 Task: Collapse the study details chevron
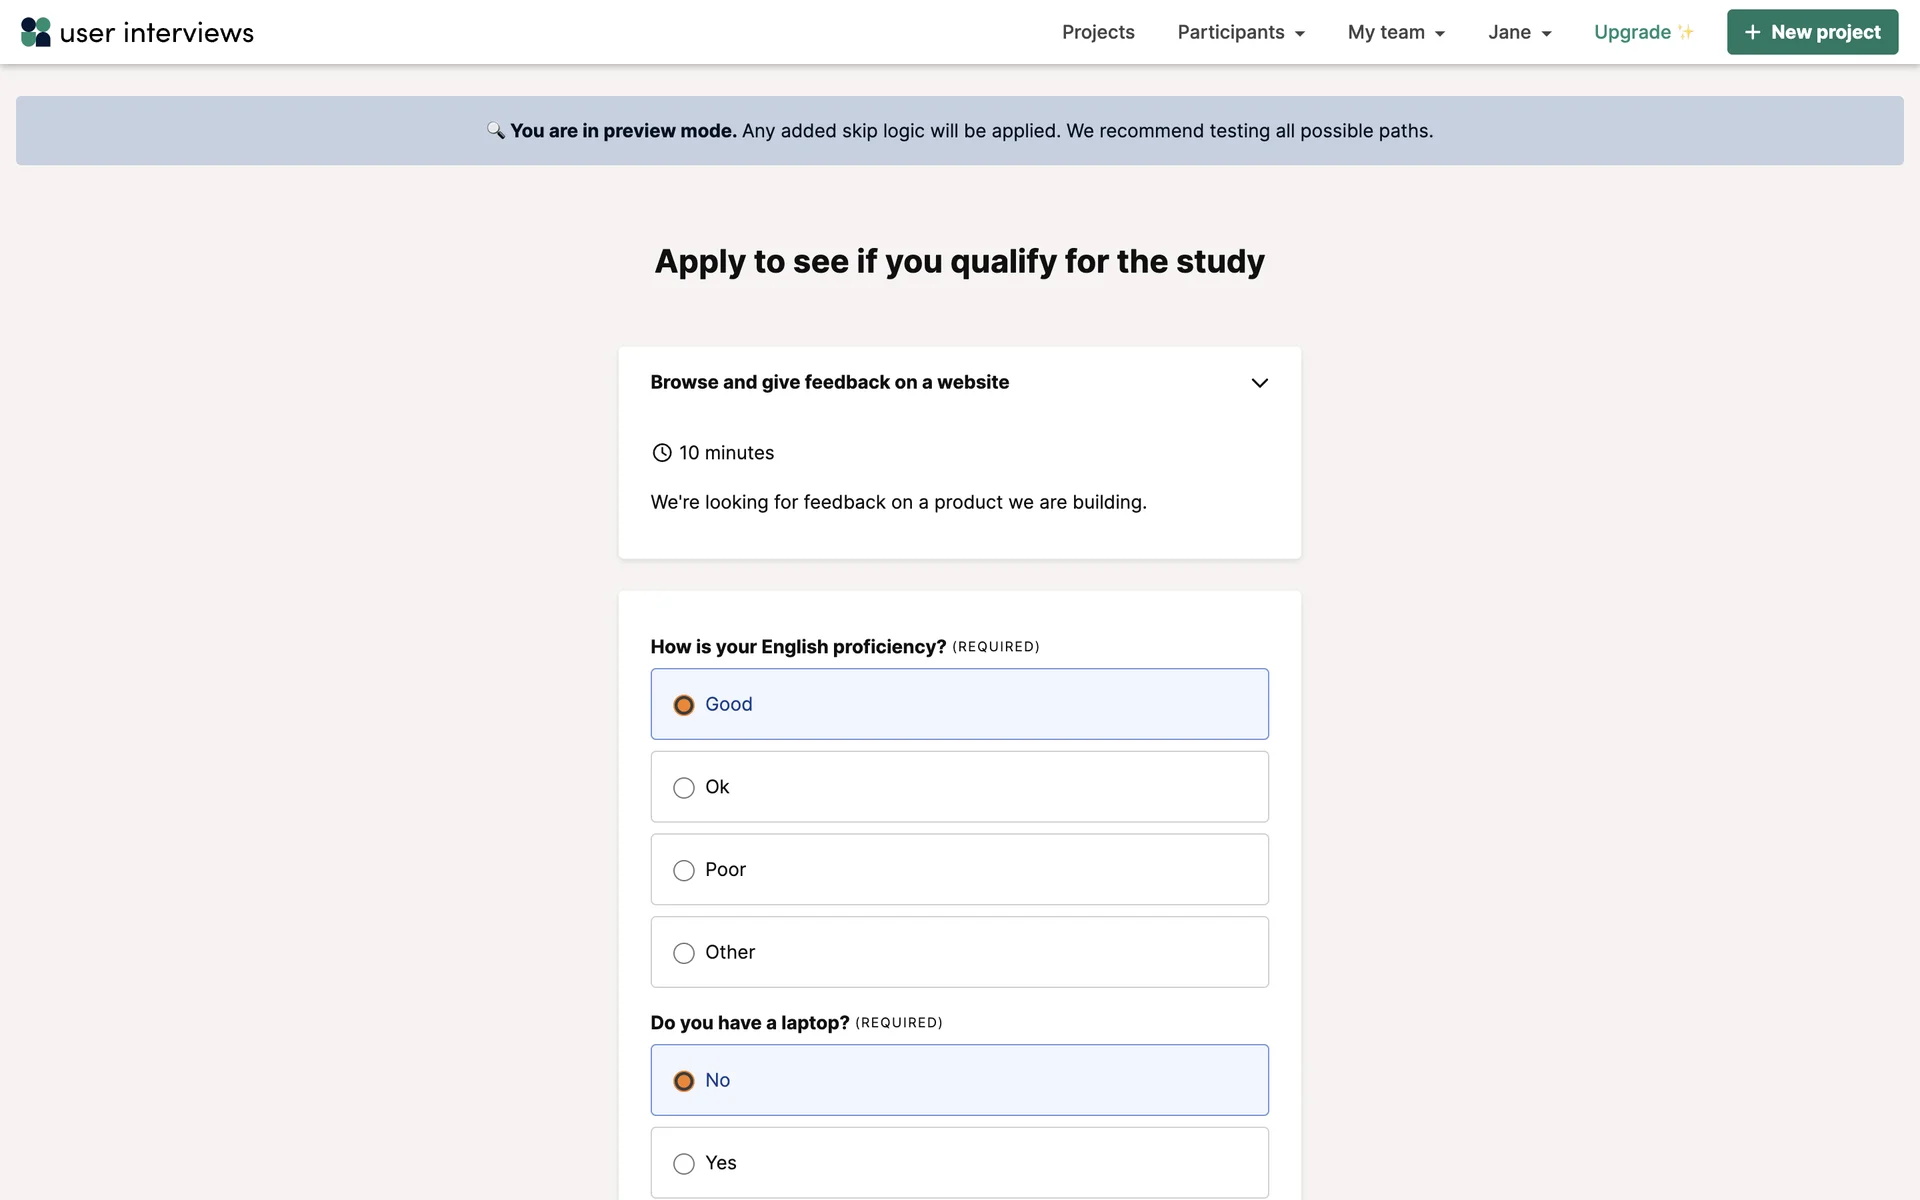tap(1260, 383)
